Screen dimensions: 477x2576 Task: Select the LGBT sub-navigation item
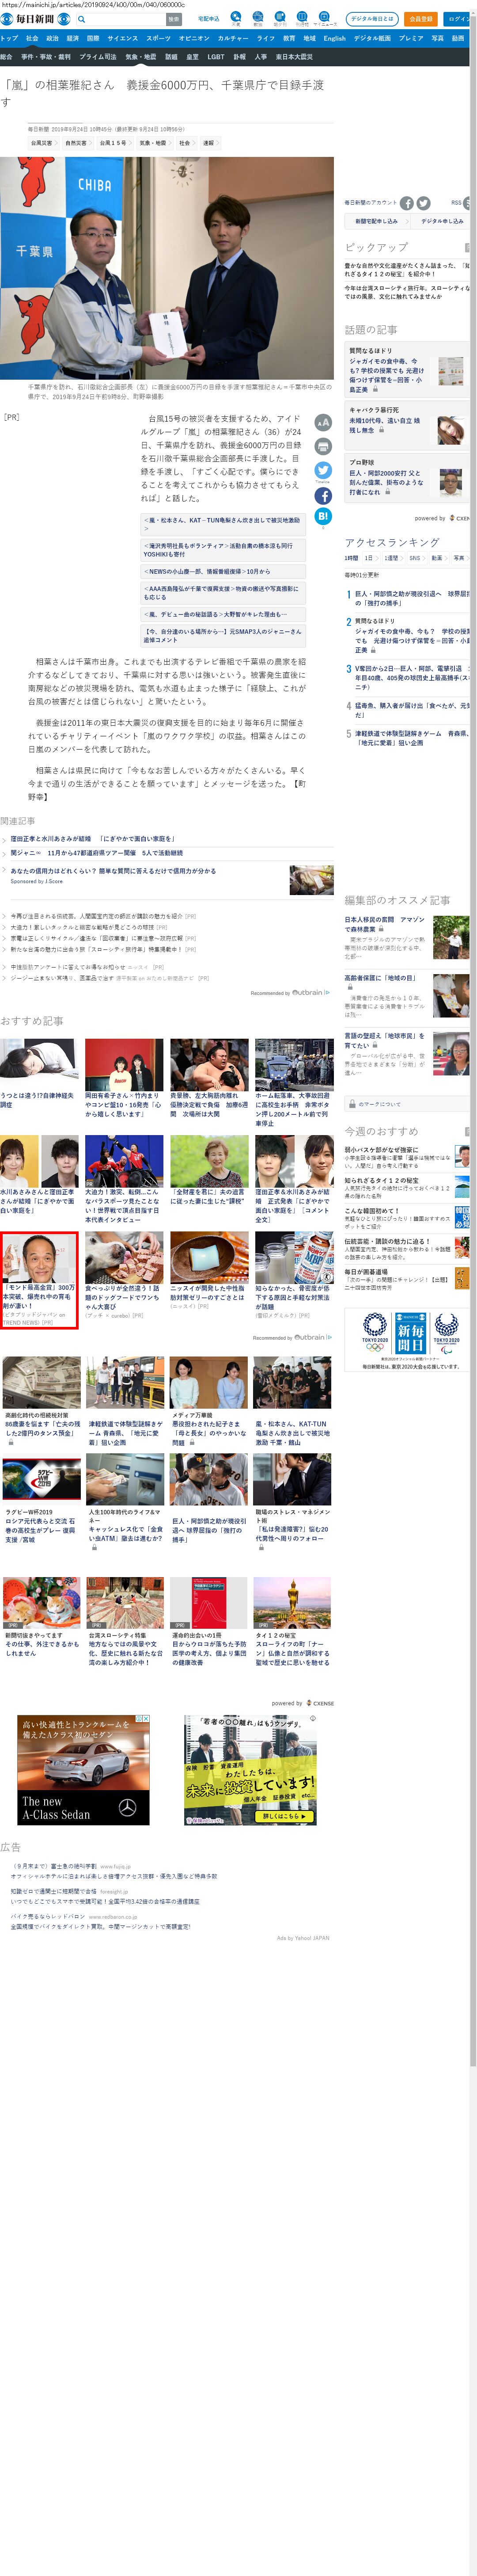click(x=216, y=57)
